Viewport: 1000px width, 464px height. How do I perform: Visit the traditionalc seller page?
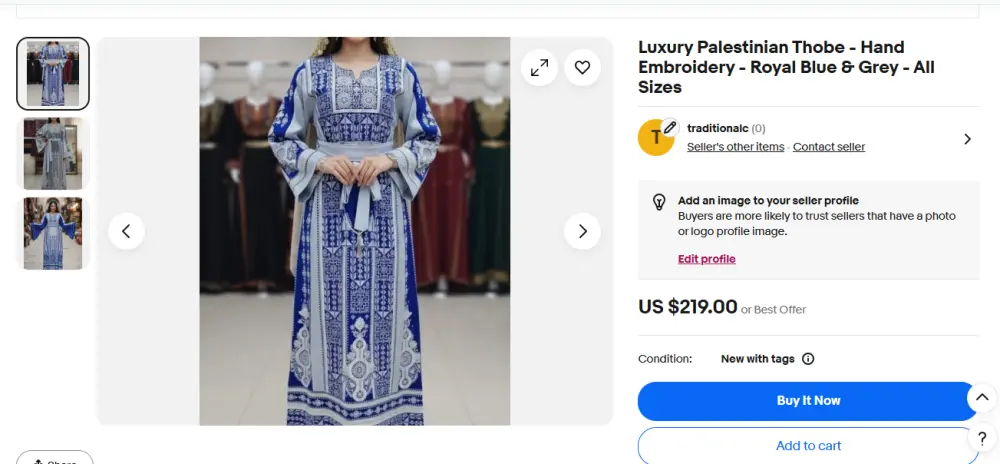point(717,128)
